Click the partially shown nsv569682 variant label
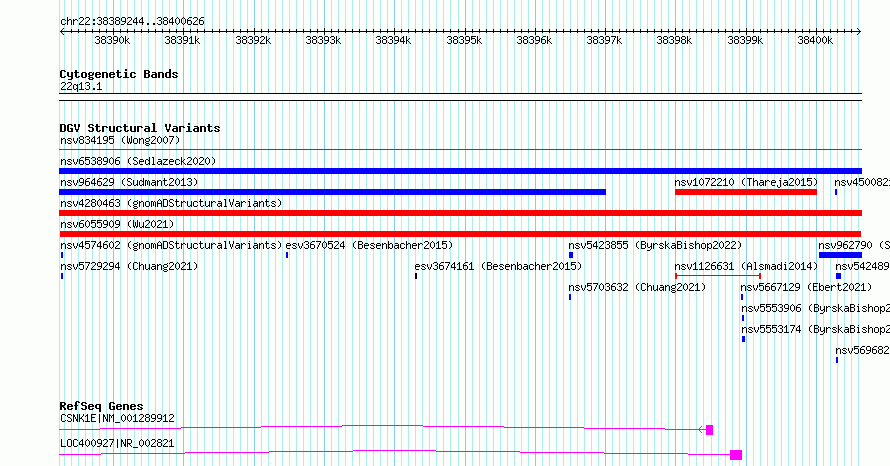This screenshot has height=466, width=890. pyautogui.click(x=862, y=350)
